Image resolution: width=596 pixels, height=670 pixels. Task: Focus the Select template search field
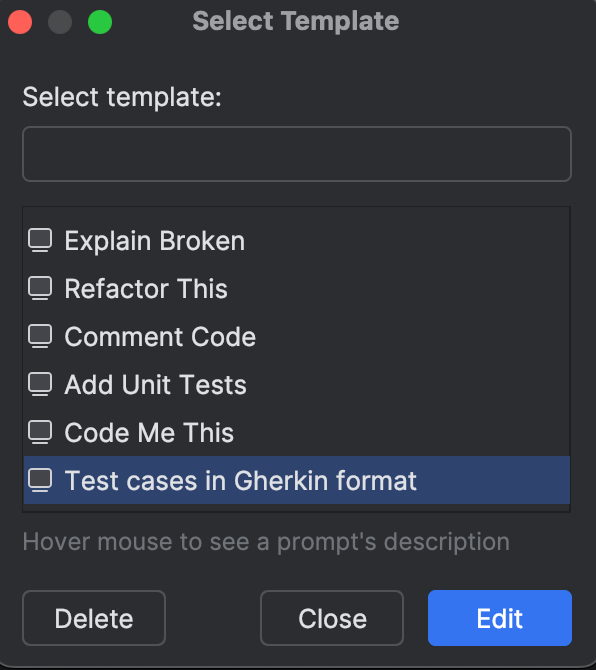pos(297,154)
